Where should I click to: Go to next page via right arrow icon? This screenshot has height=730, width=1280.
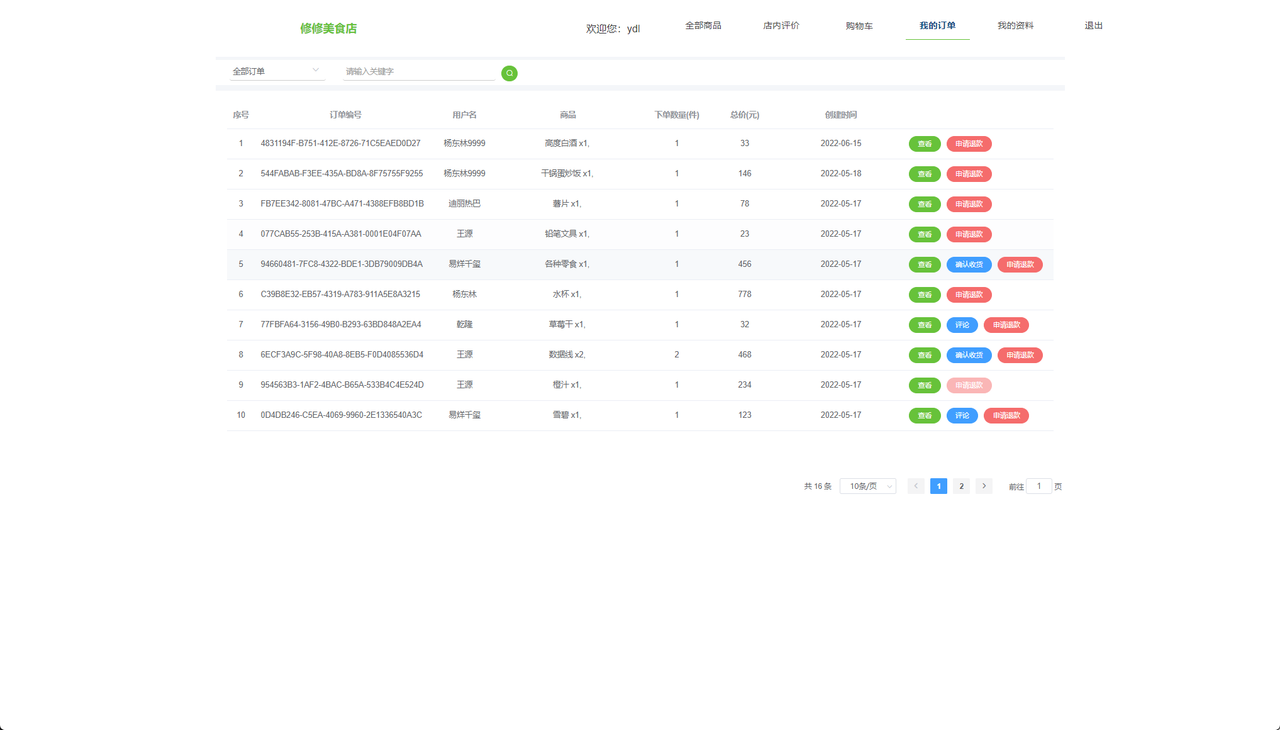pos(984,485)
